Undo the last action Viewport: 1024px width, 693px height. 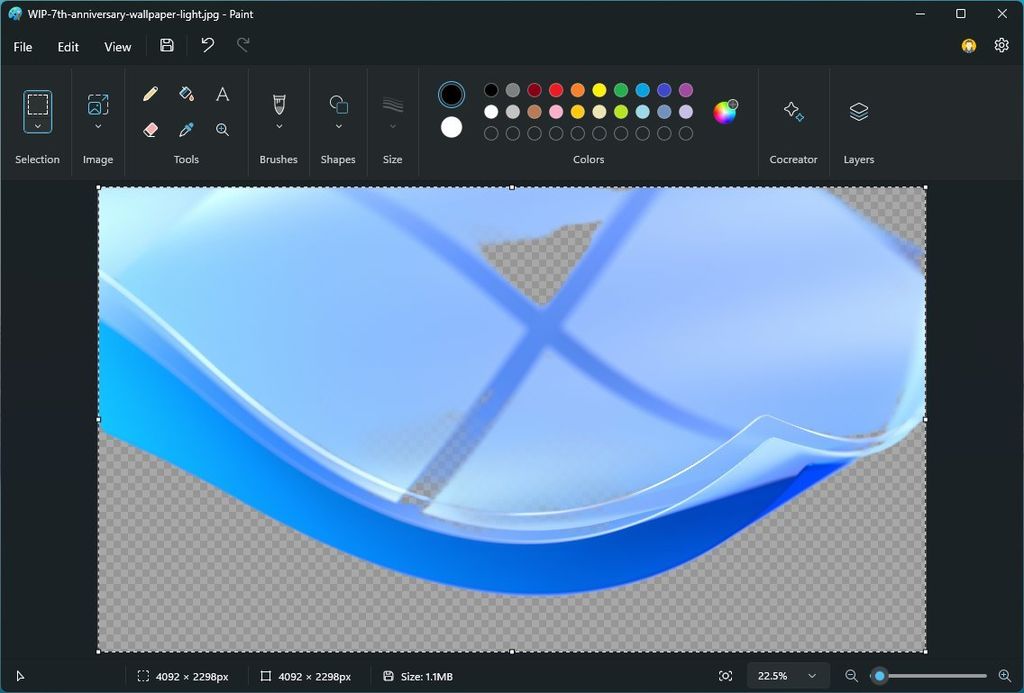click(207, 45)
